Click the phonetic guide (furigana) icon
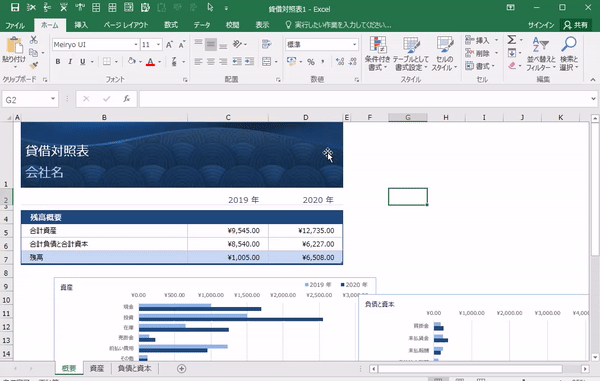Image resolution: width=600 pixels, height=381 pixels. (174, 62)
